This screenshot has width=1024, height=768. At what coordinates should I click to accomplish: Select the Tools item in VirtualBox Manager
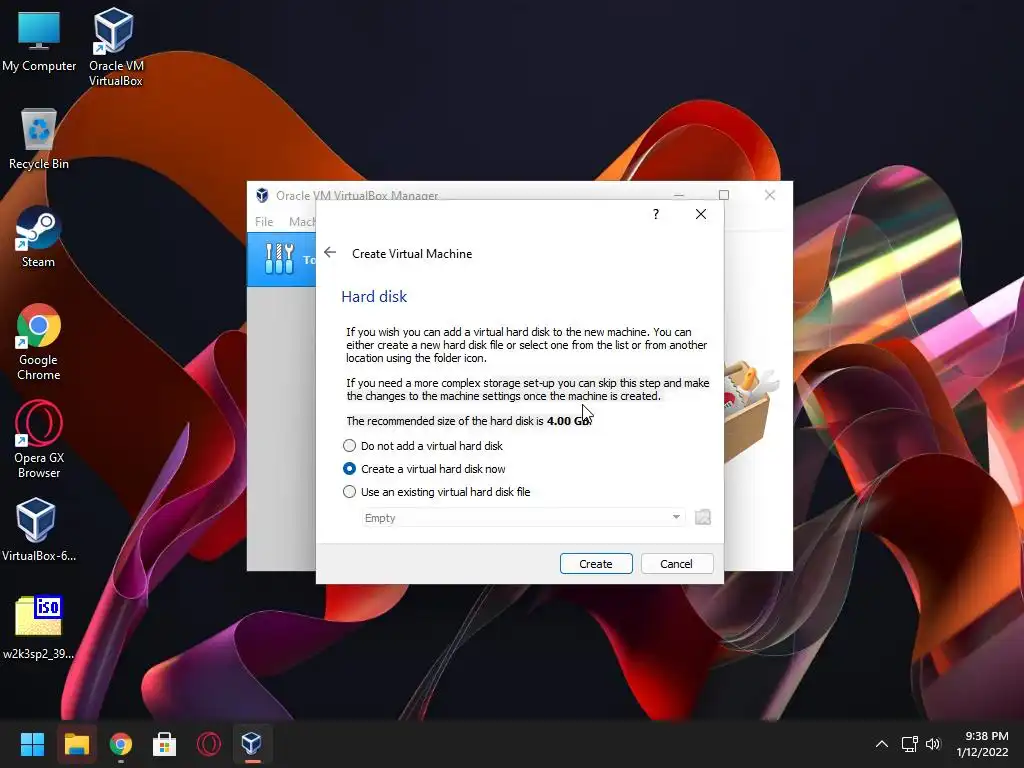pos(281,259)
